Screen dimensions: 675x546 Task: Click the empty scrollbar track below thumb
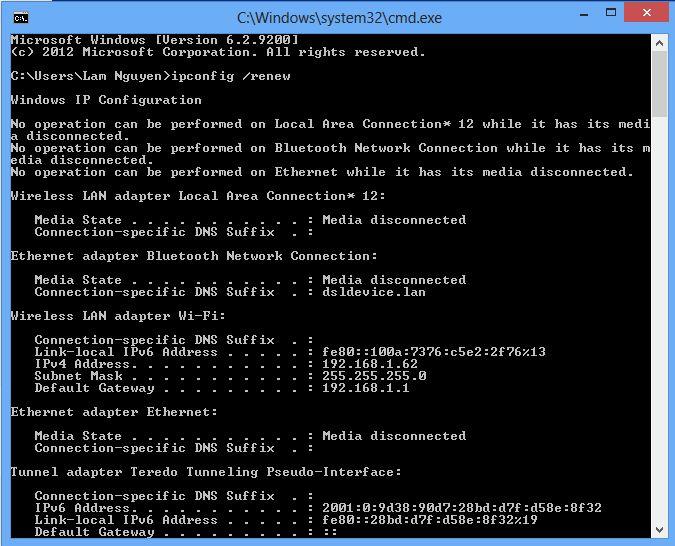click(659, 320)
